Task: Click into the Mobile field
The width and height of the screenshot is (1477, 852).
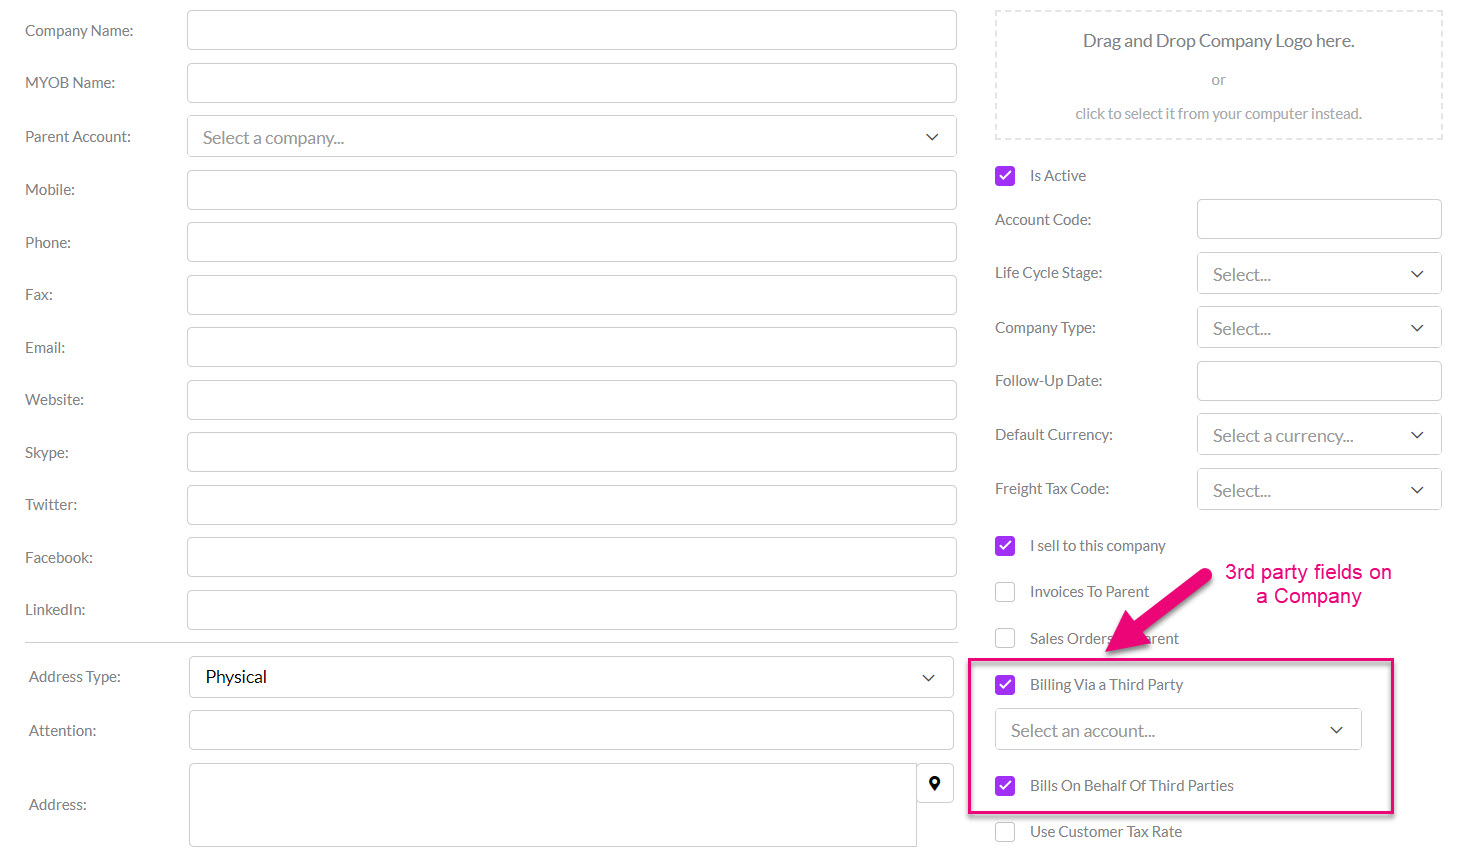Action: point(572,190)
